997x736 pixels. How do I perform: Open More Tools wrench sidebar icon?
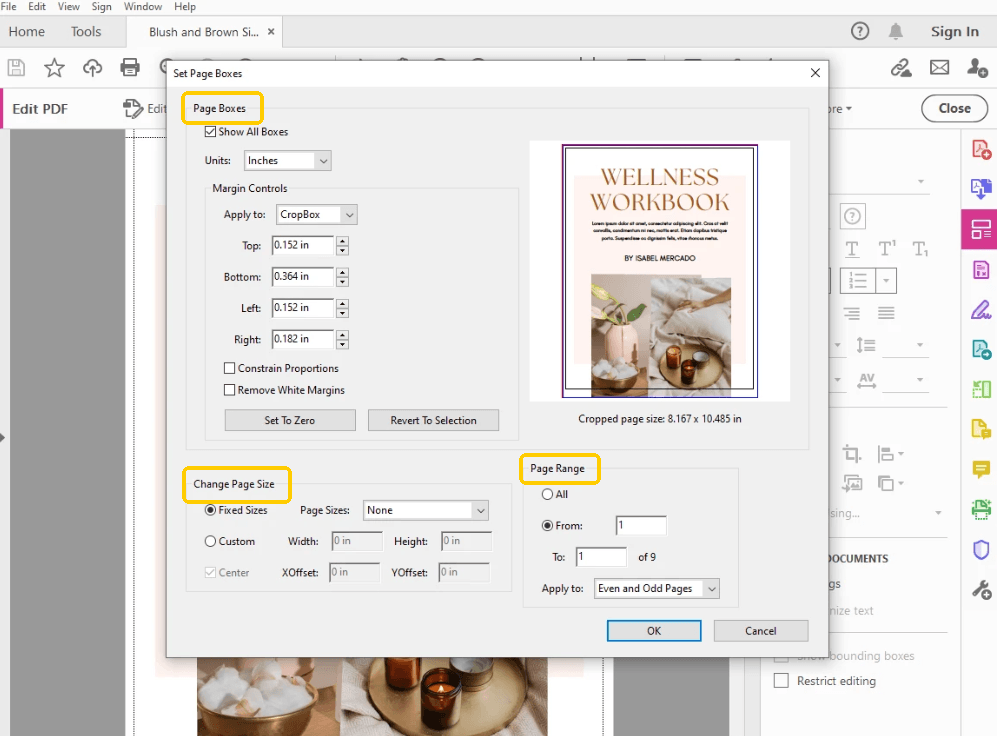click(x=981, y=590)
